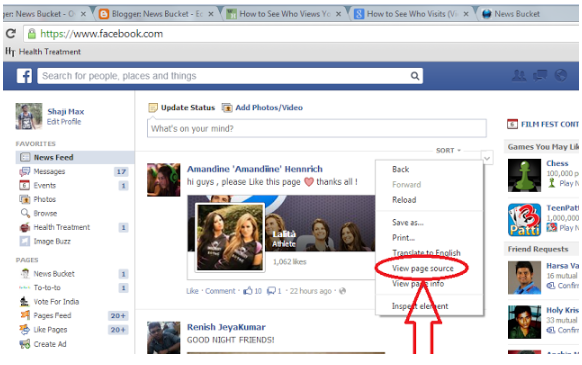The height and width of the screenshot is (365, 582).
Task: Open the messages icon in blue bar
Action: pyautogui.click(x=540, y=75)
